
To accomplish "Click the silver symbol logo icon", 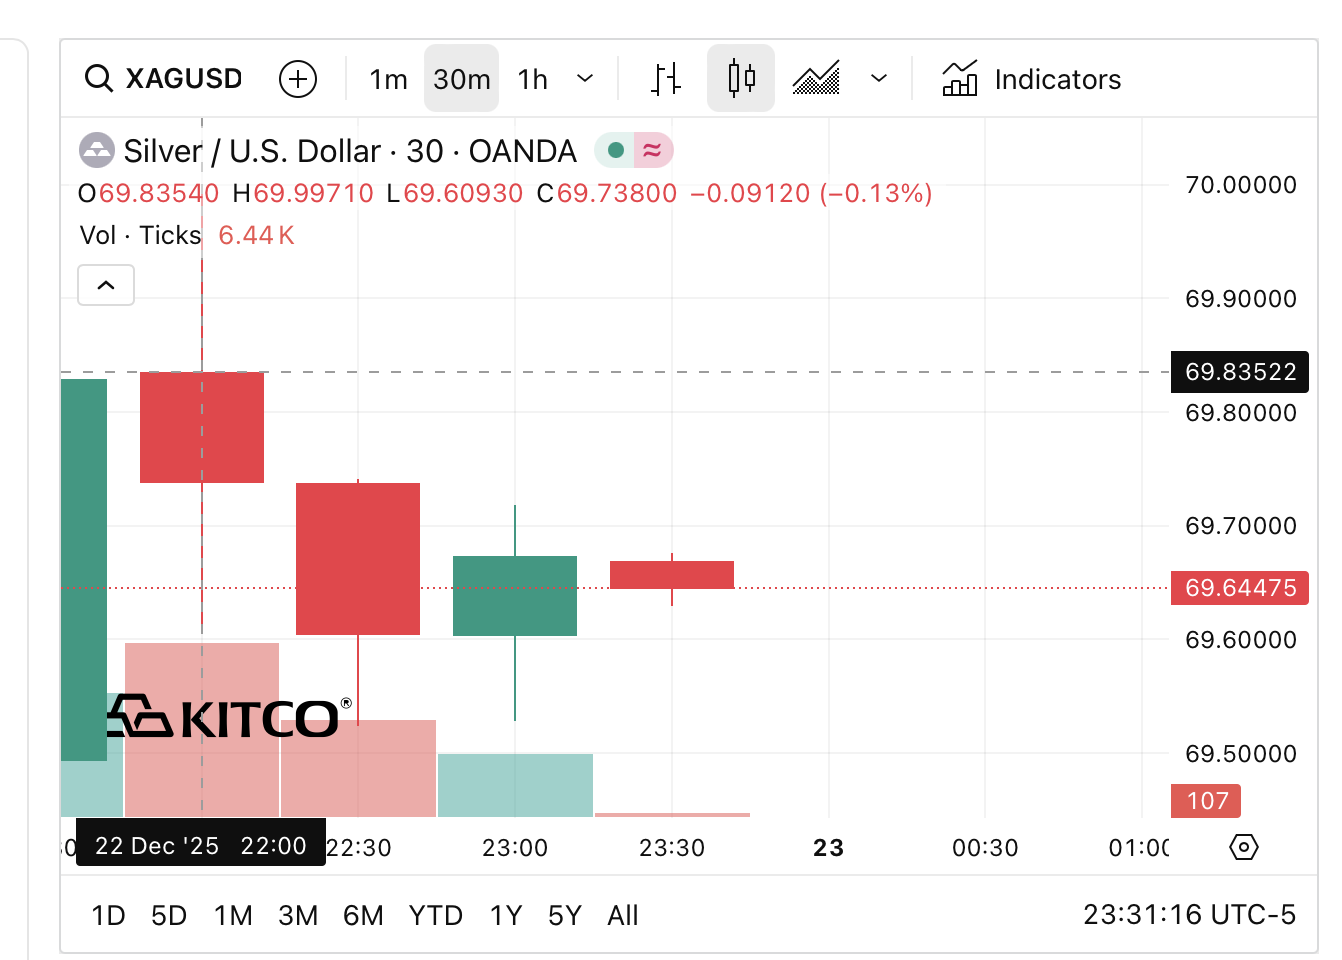I will point(97,151).
